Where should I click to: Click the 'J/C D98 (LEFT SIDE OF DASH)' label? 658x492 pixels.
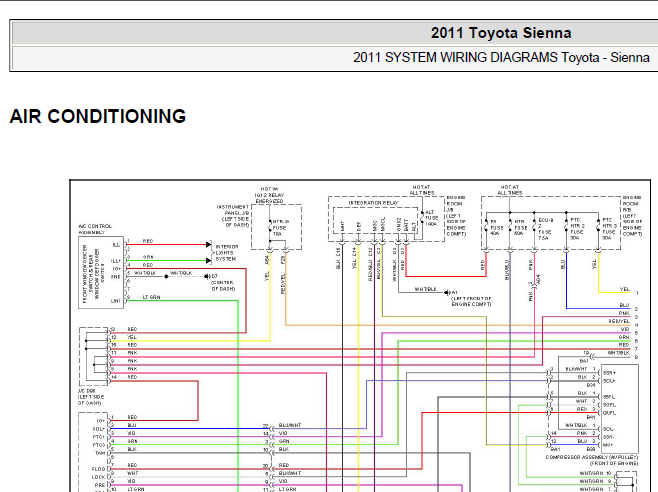[91, 397]
